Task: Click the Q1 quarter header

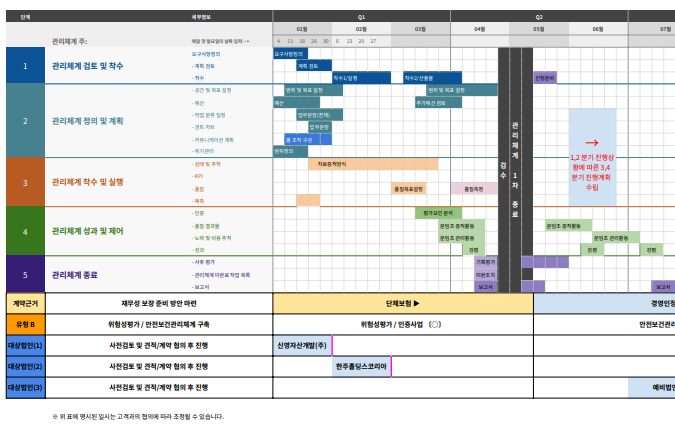Action: click(361, 17)
